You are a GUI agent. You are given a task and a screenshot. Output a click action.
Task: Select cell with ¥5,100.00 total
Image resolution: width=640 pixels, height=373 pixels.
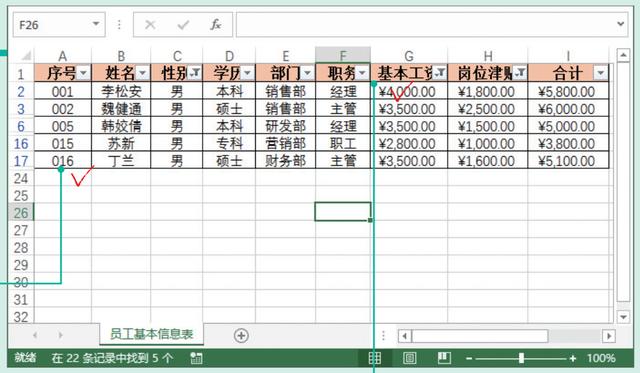pyautogui.click(x=568, y=161)
